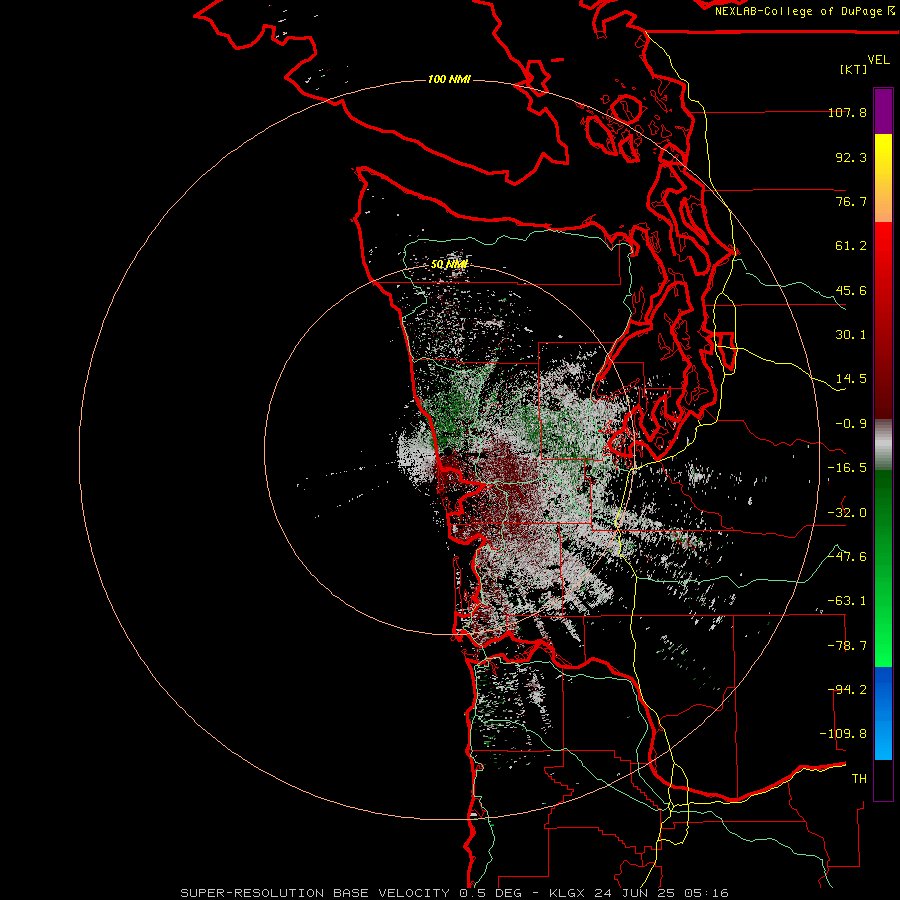Click the 100 NMI range ring label

click(x=449, y=79)
